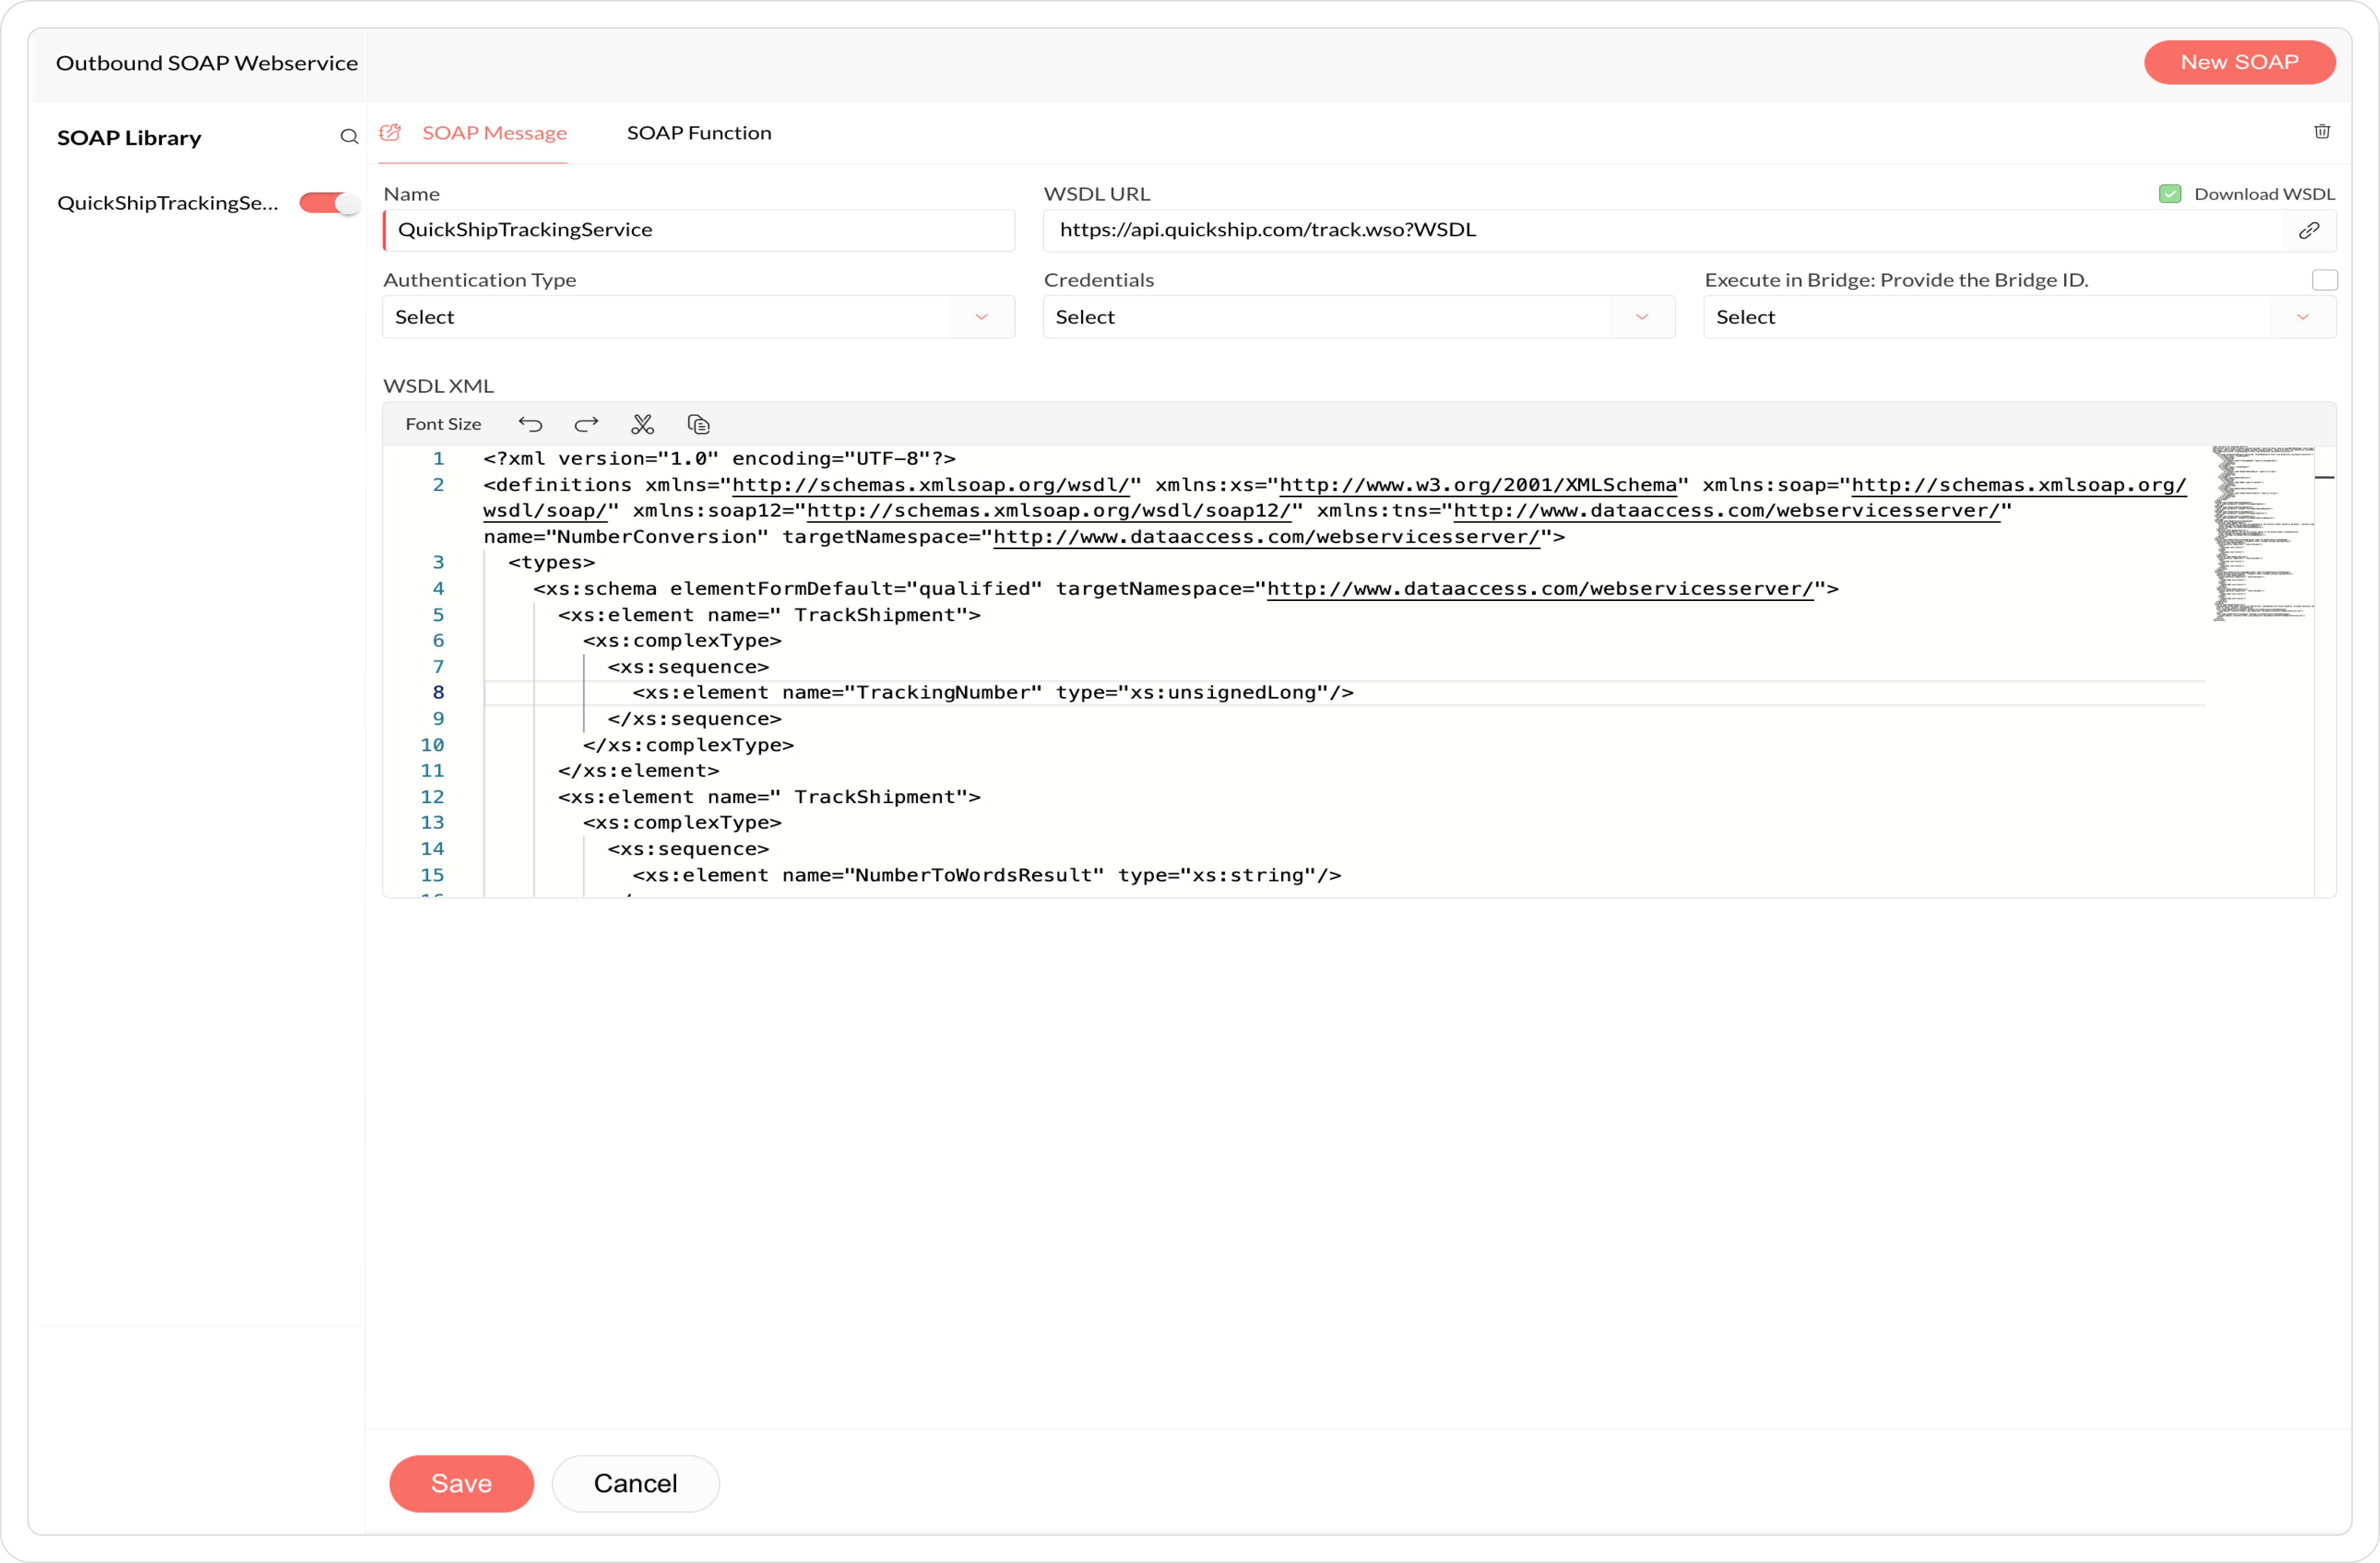The height and width of the screenshot is (1563, 2380).
Task: Click the cut scissors icon
Action: (x=642, y=425)
